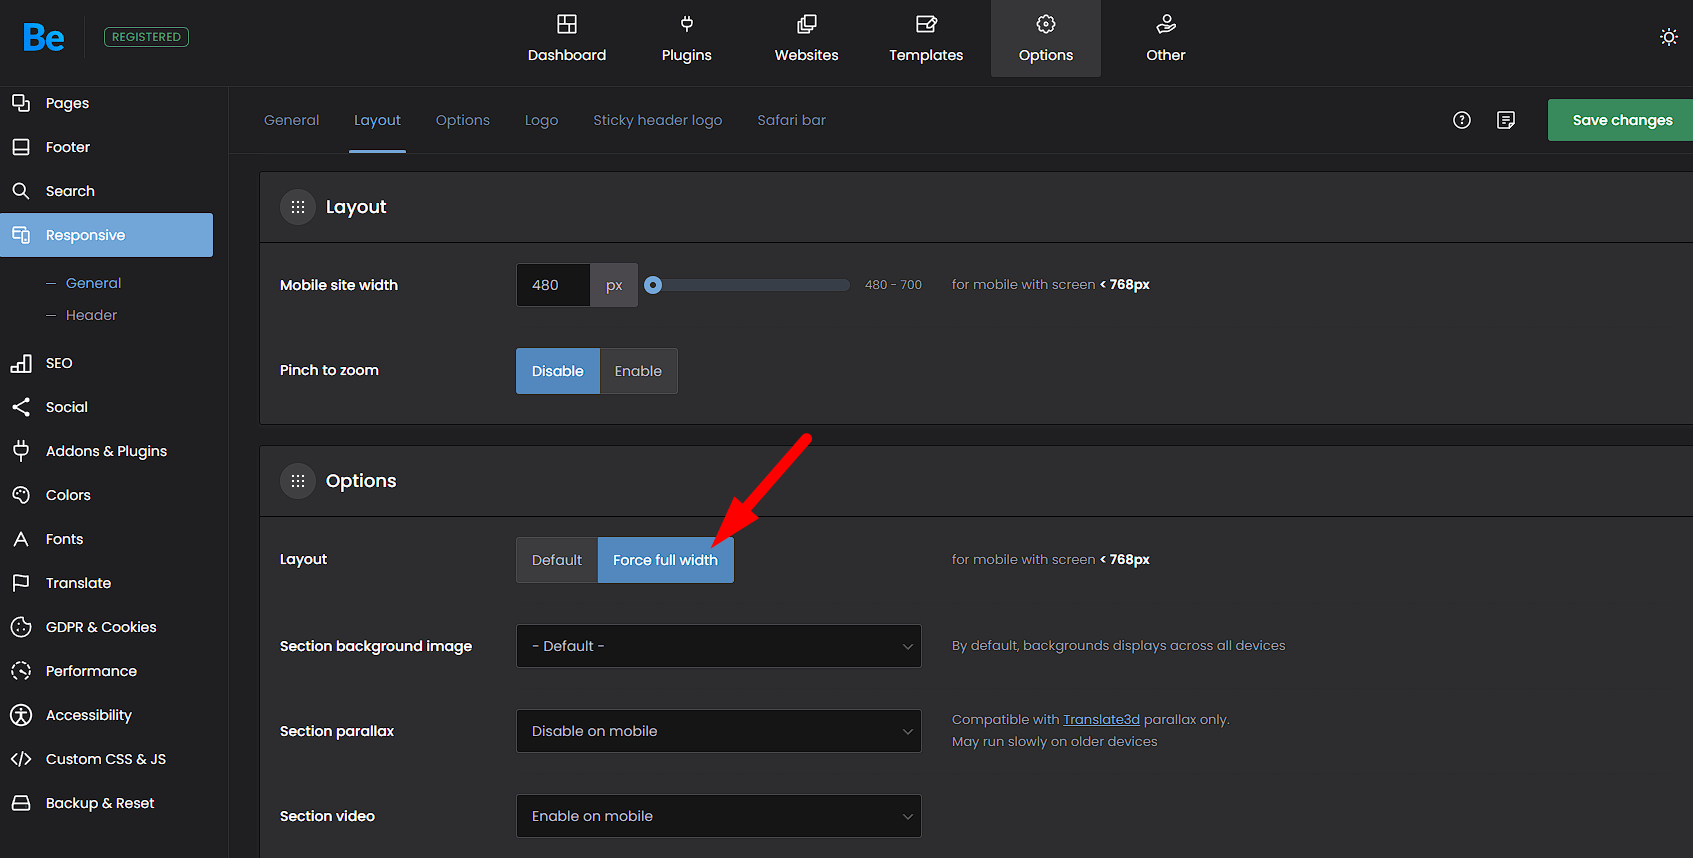Click the Mobile site width slider track

point(748,285)
